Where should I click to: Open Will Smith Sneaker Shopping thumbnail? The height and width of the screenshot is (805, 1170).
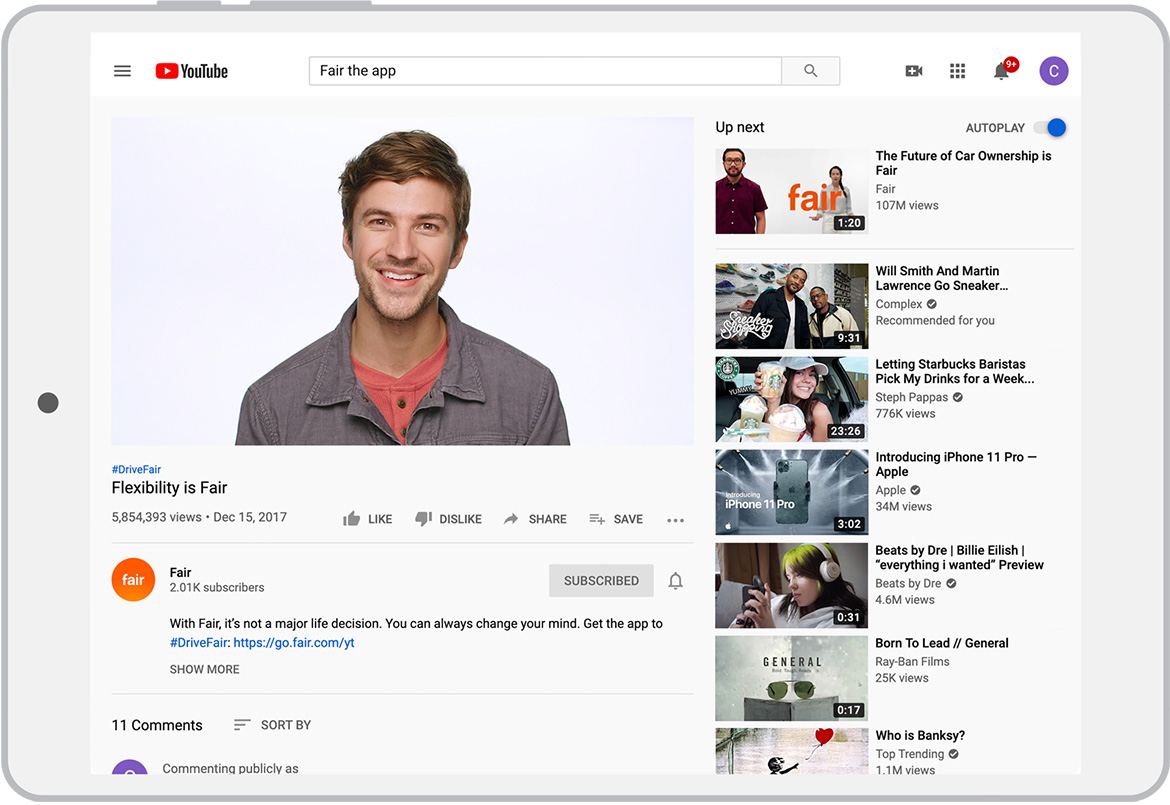(792, 306)
